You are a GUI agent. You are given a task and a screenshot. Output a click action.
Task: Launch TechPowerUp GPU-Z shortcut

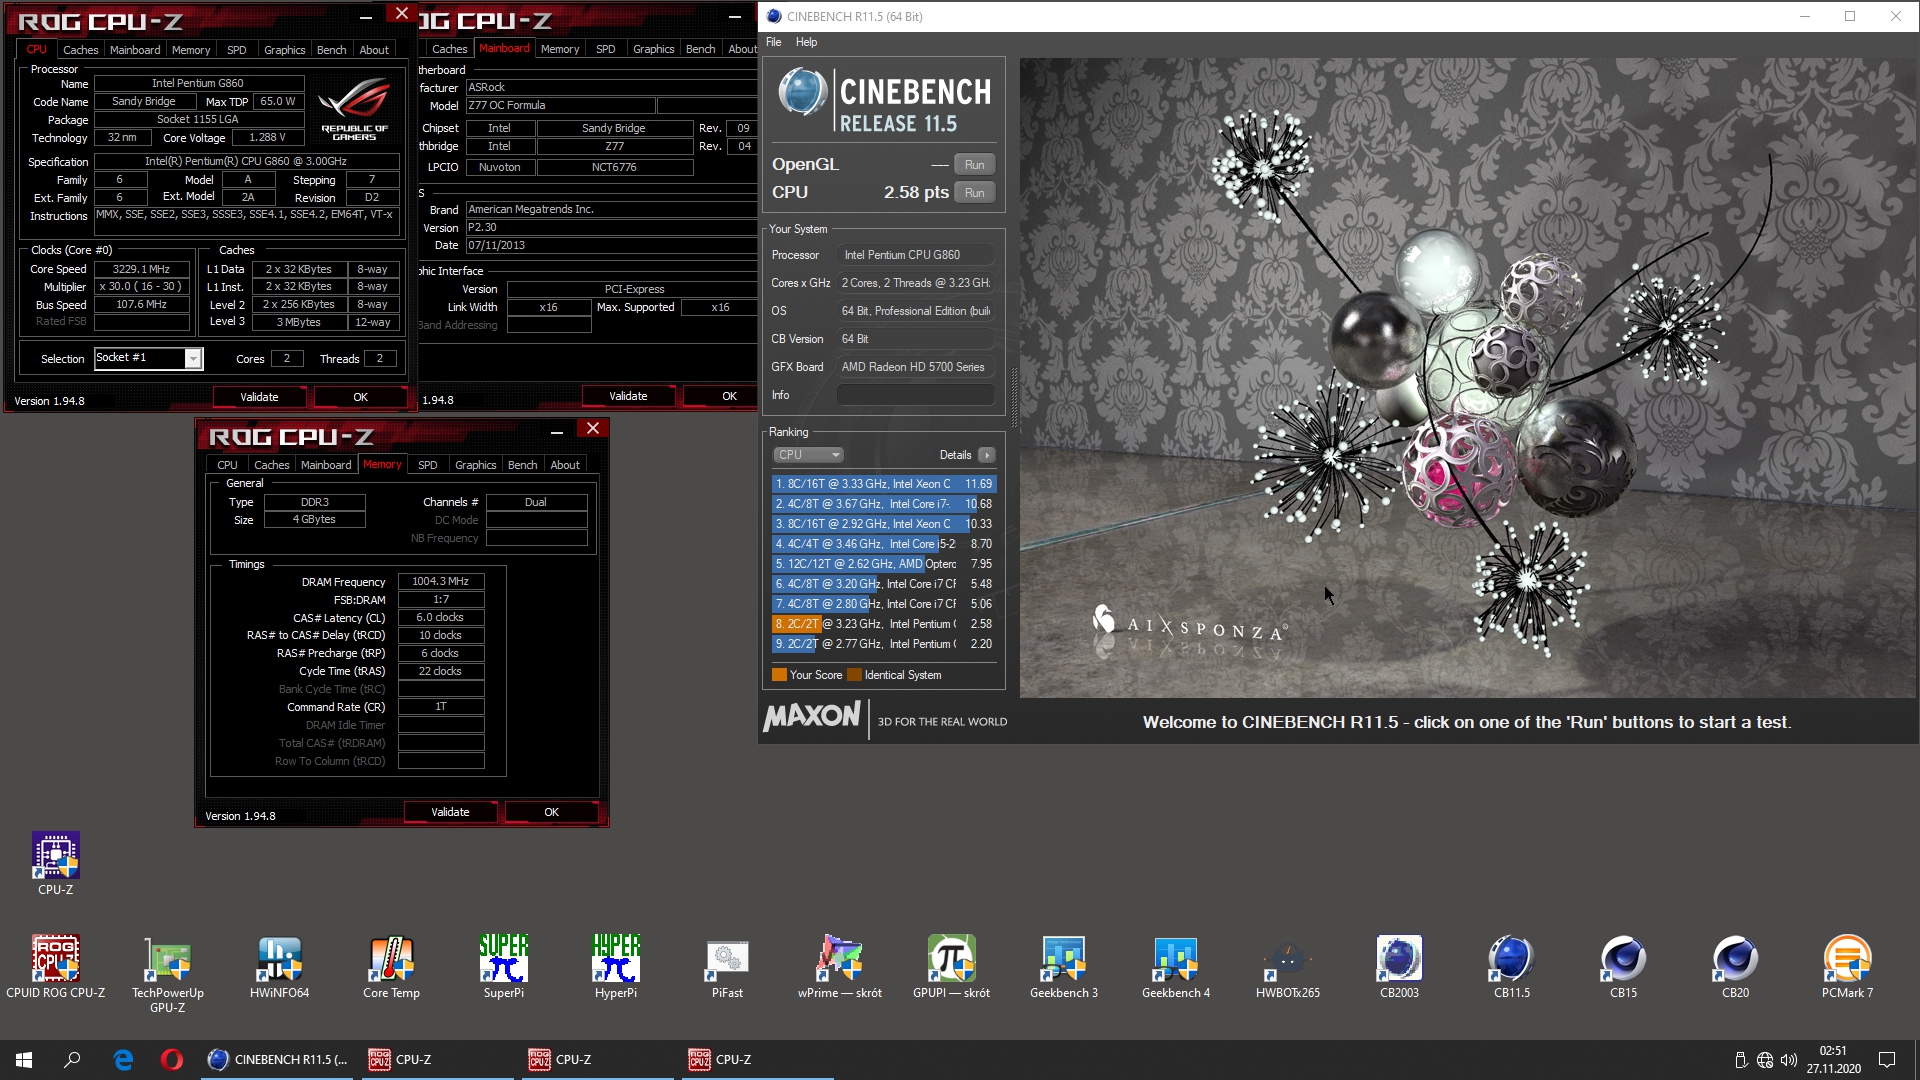[x=168, y=973]
